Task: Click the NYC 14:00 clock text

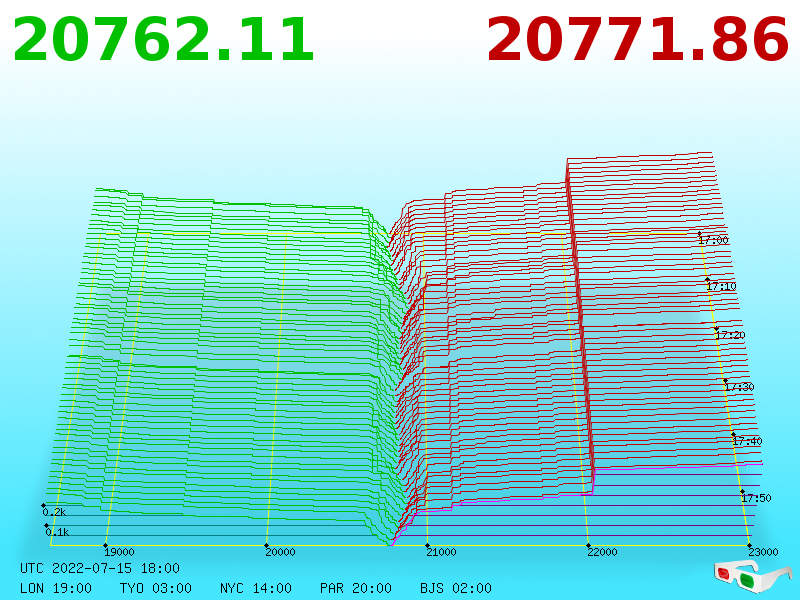Action: click(x=256, y=588)
